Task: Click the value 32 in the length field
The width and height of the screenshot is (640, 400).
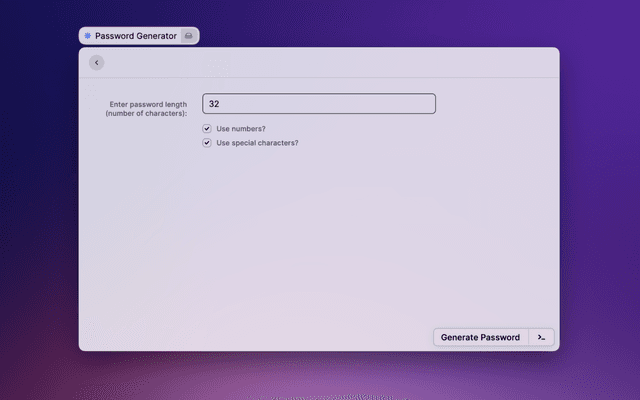Action: click(x=214, y=104)
